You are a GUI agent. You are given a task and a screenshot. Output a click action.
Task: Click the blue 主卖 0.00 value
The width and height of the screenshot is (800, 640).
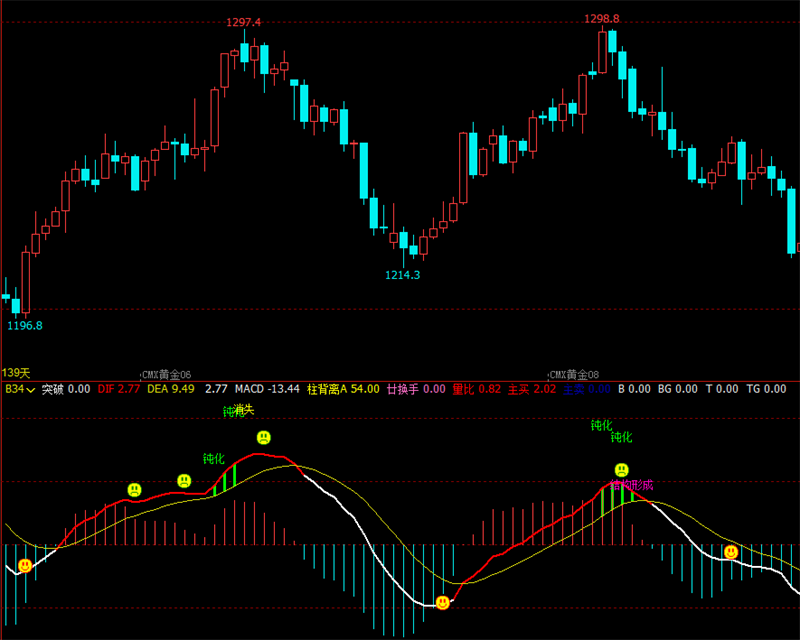coord(587,389)
